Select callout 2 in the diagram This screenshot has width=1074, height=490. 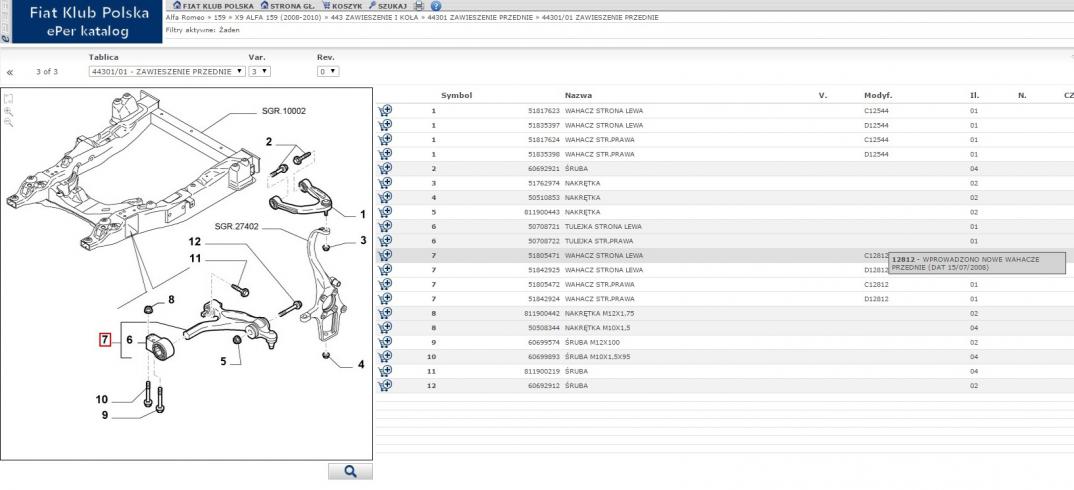point(269,142)
